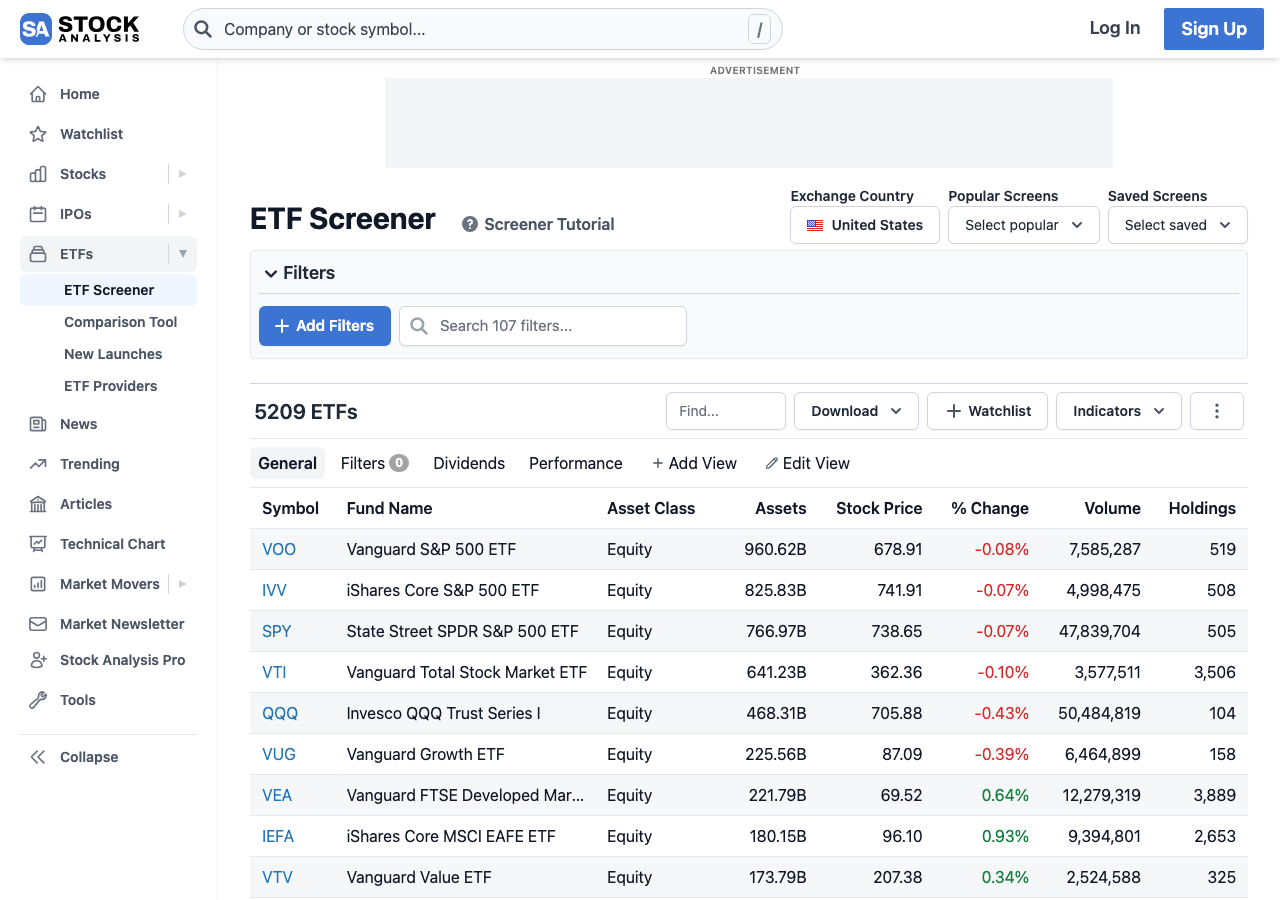
Task: Open the VOO symbol link
Action: tap(279, 549)
